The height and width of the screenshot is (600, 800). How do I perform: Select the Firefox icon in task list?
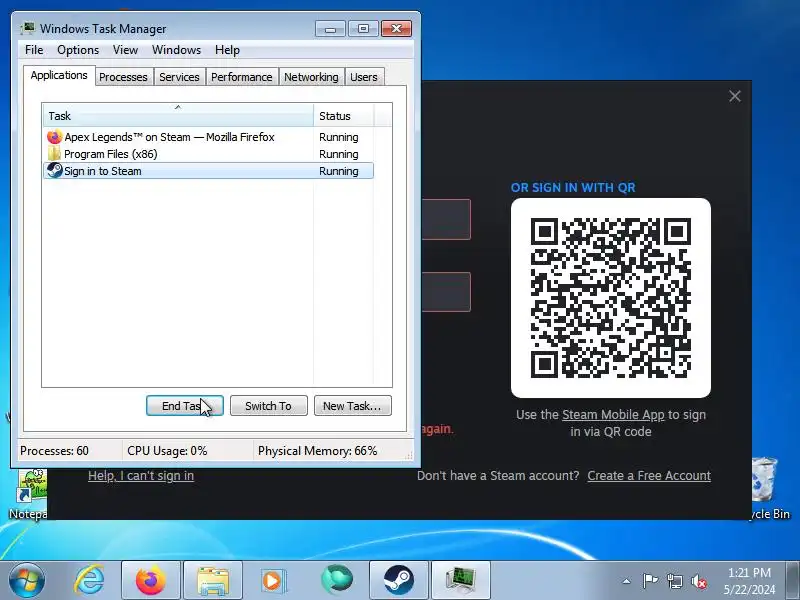coord(54,137)
